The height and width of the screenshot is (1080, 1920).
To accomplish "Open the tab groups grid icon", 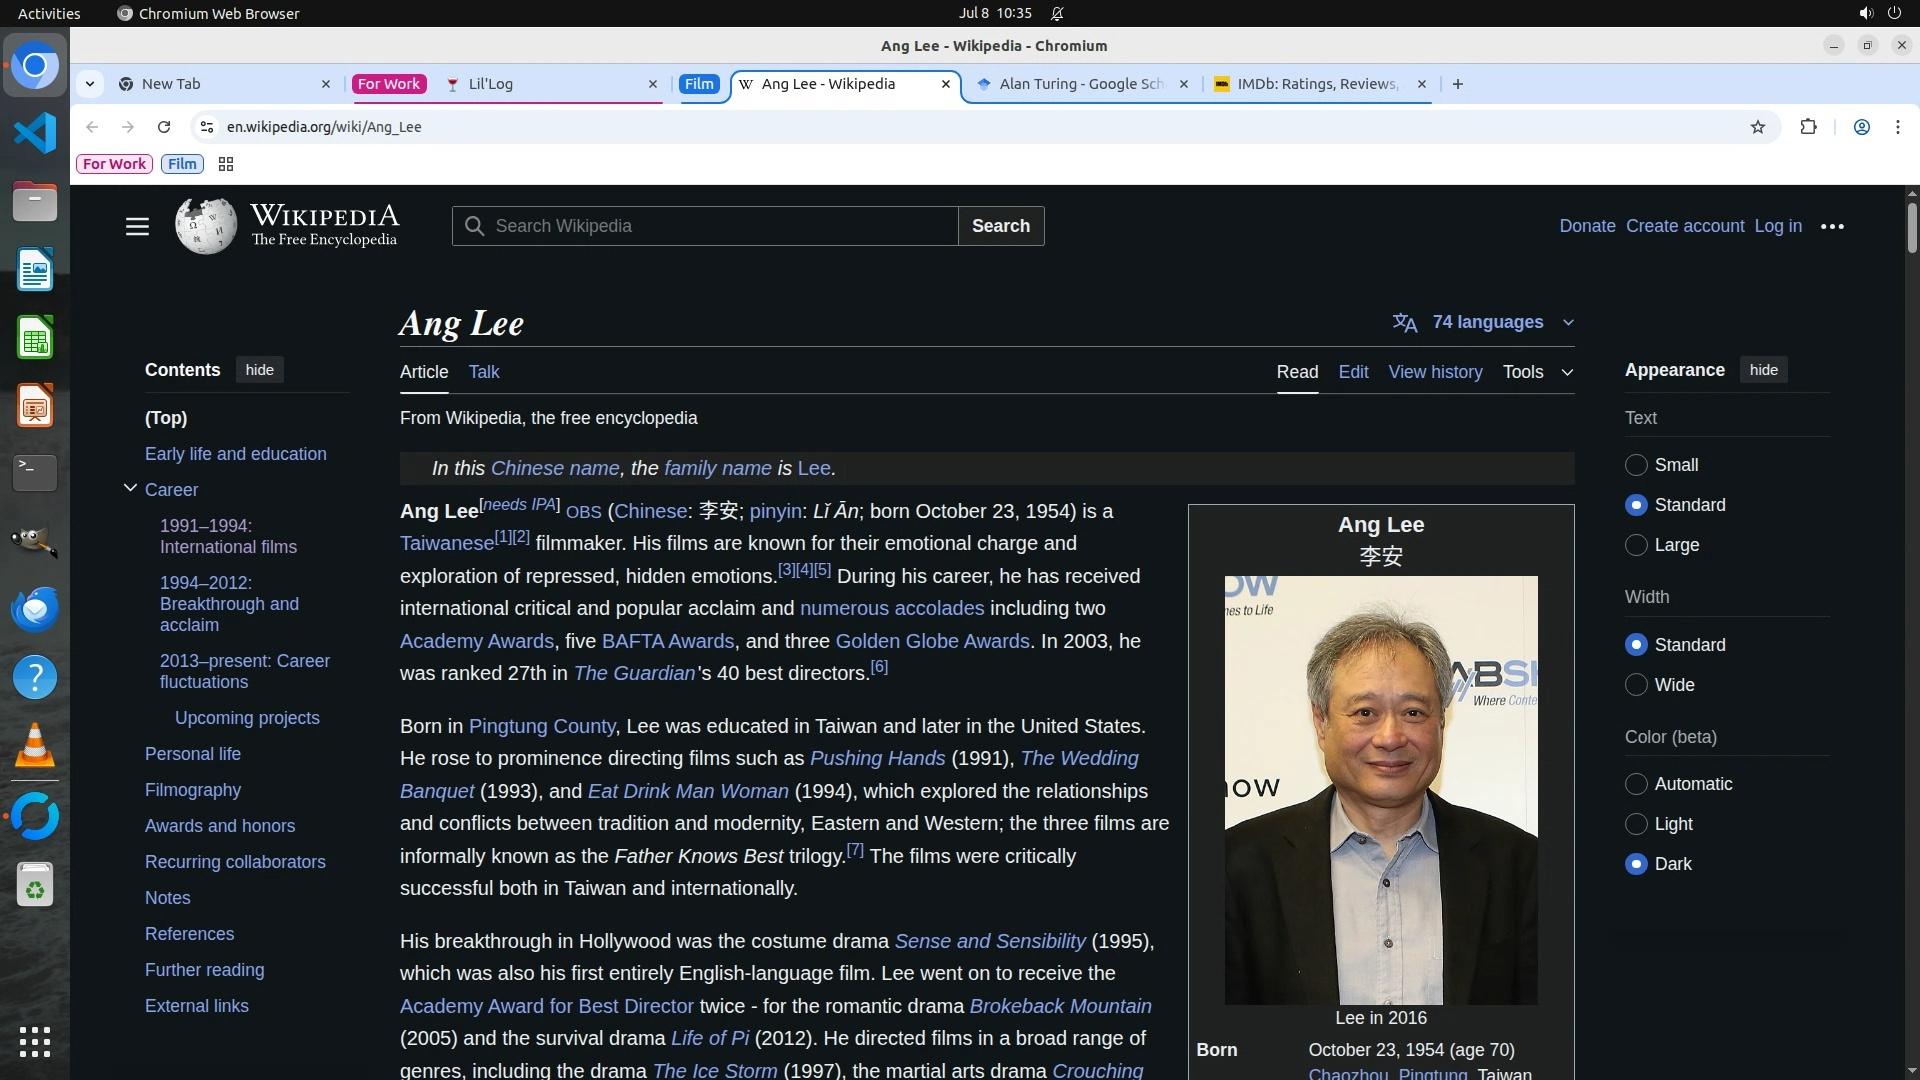I will point(226,164).
